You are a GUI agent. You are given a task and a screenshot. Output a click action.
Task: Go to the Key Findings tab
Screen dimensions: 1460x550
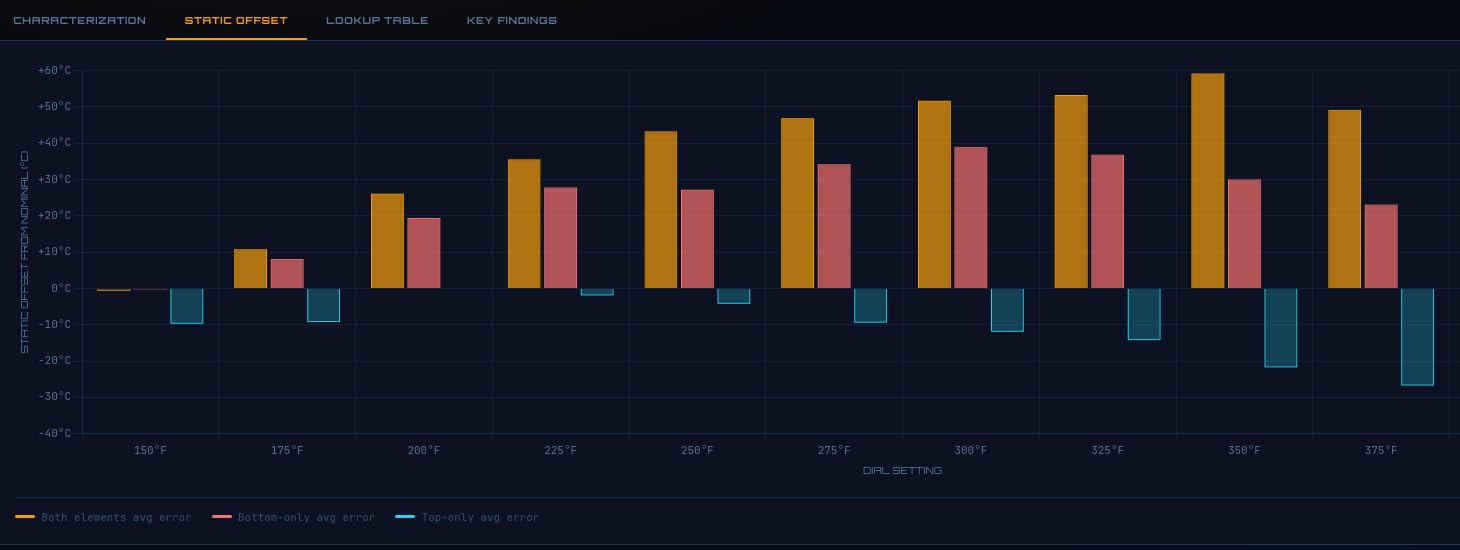pos(512,20)
